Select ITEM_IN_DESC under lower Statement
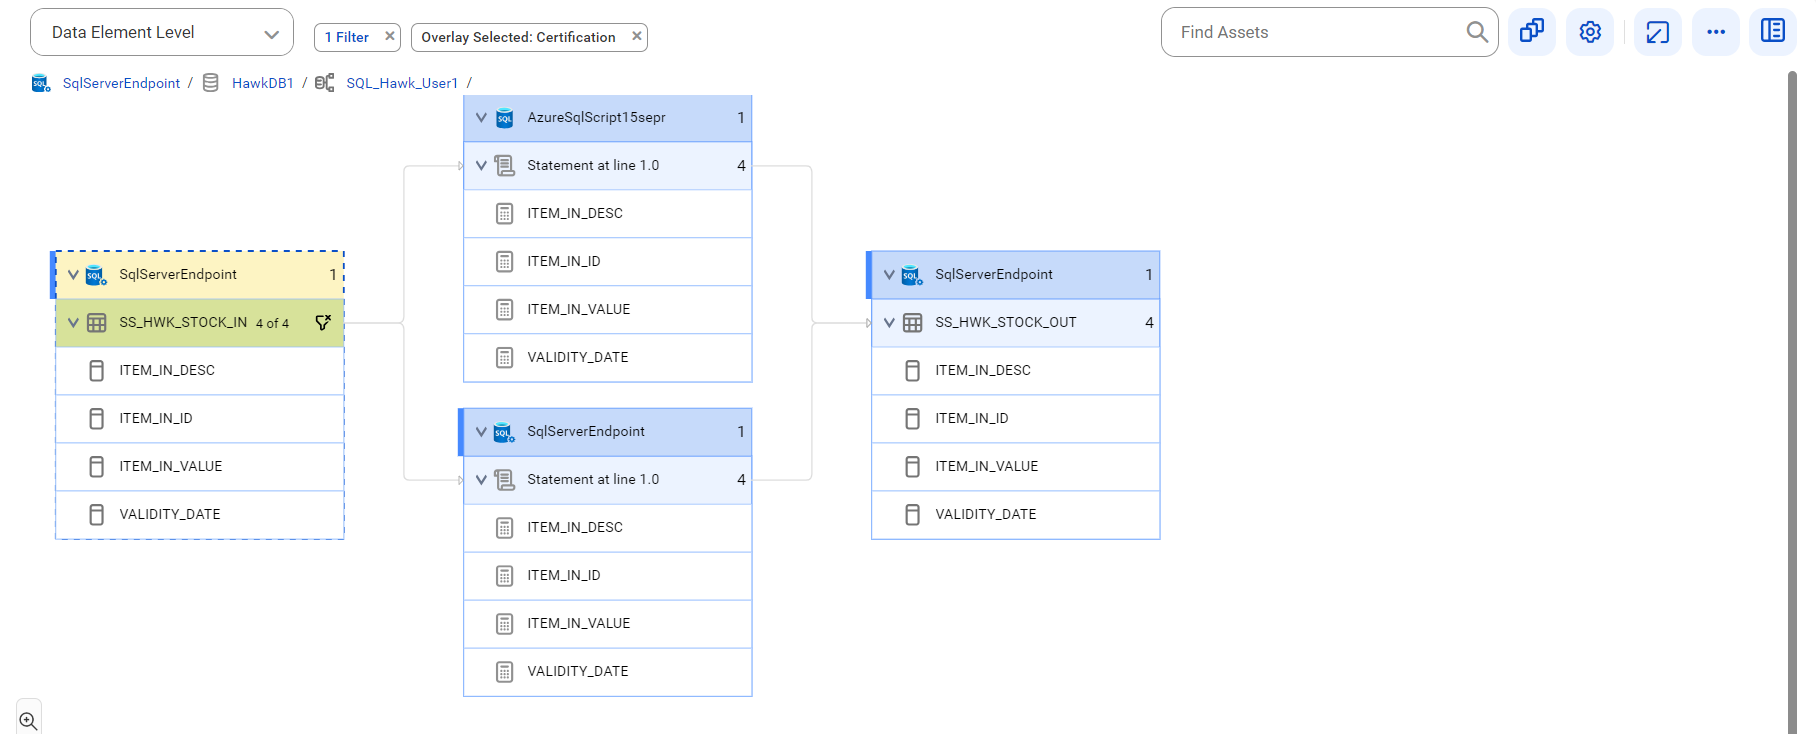1816x734 pixels. [608, 528]
